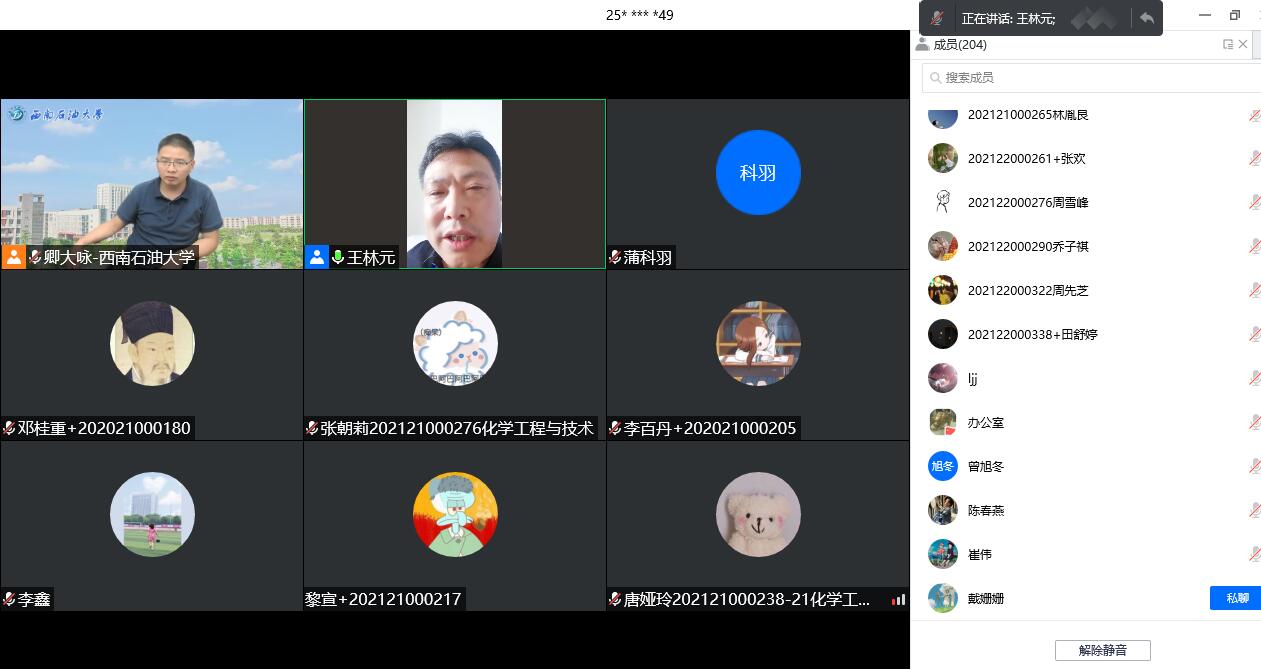Click the signal strength icon on 唐娅玲's tile
1261x669 pixels.
click(898, 599)
